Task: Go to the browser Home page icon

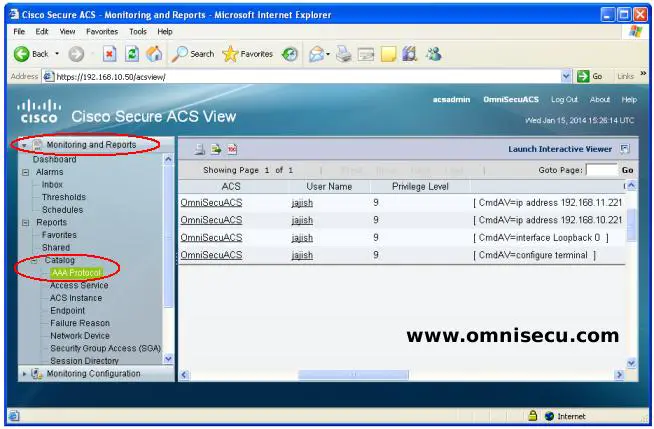Action: pos(154,54)
